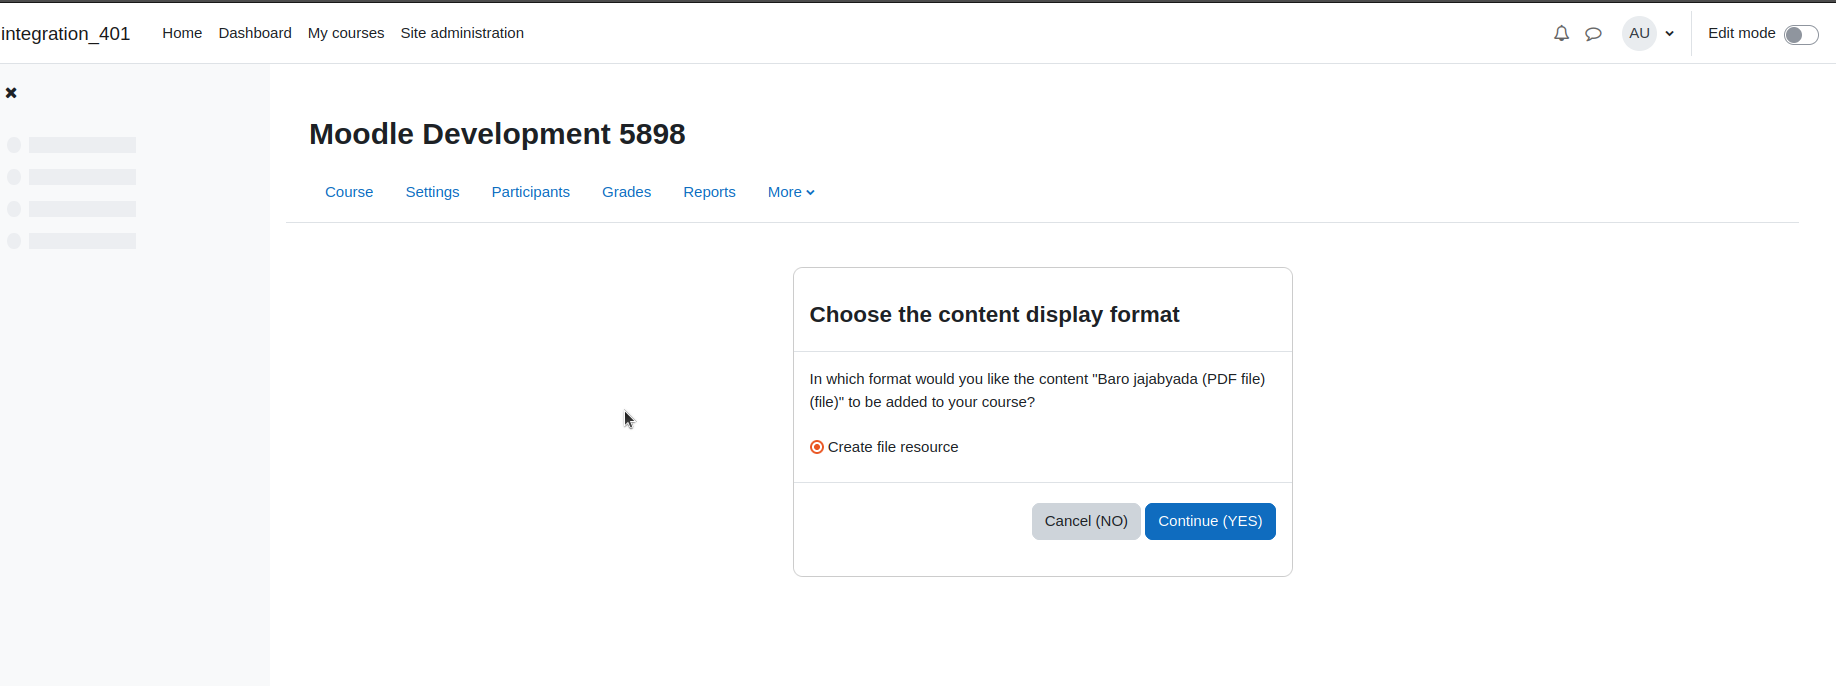Screen dimensions: 1836x686
Task: Go to the Grades tab
Action: [626, 192]
